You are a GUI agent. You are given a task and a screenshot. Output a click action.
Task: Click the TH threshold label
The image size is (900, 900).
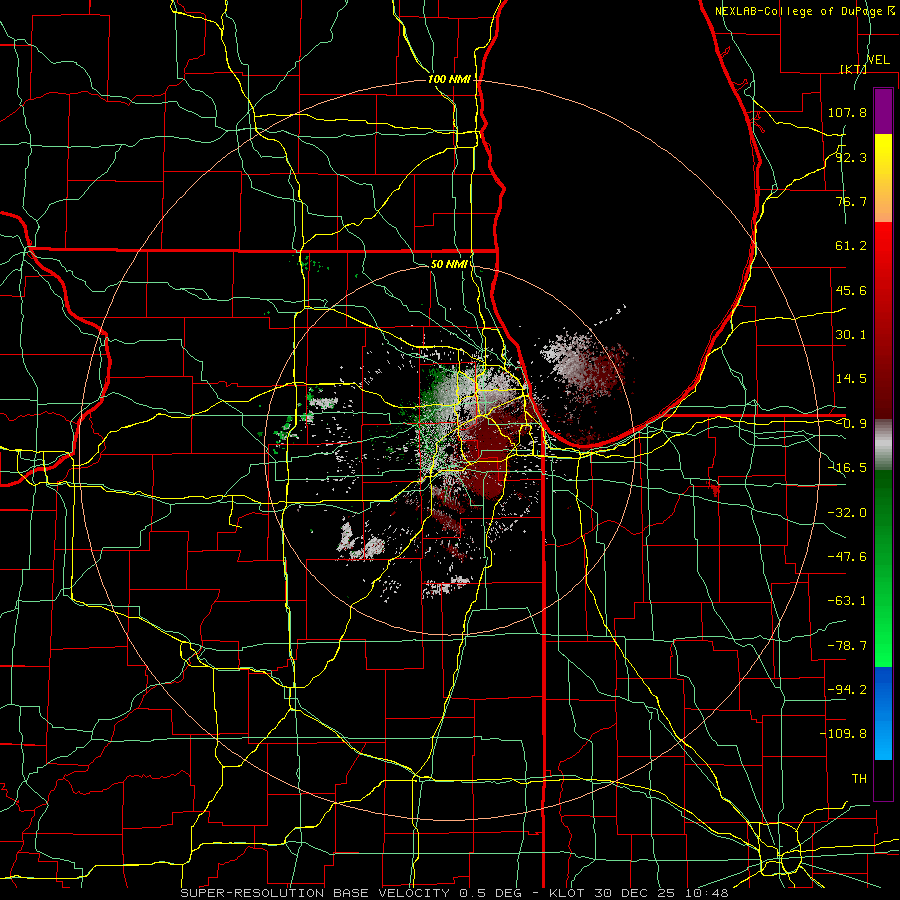coord(859,778)
